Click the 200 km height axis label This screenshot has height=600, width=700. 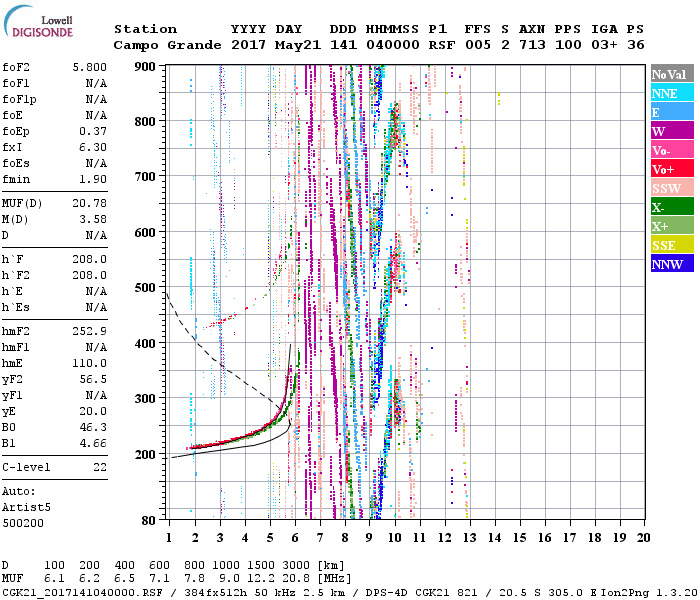coord(145,454)
